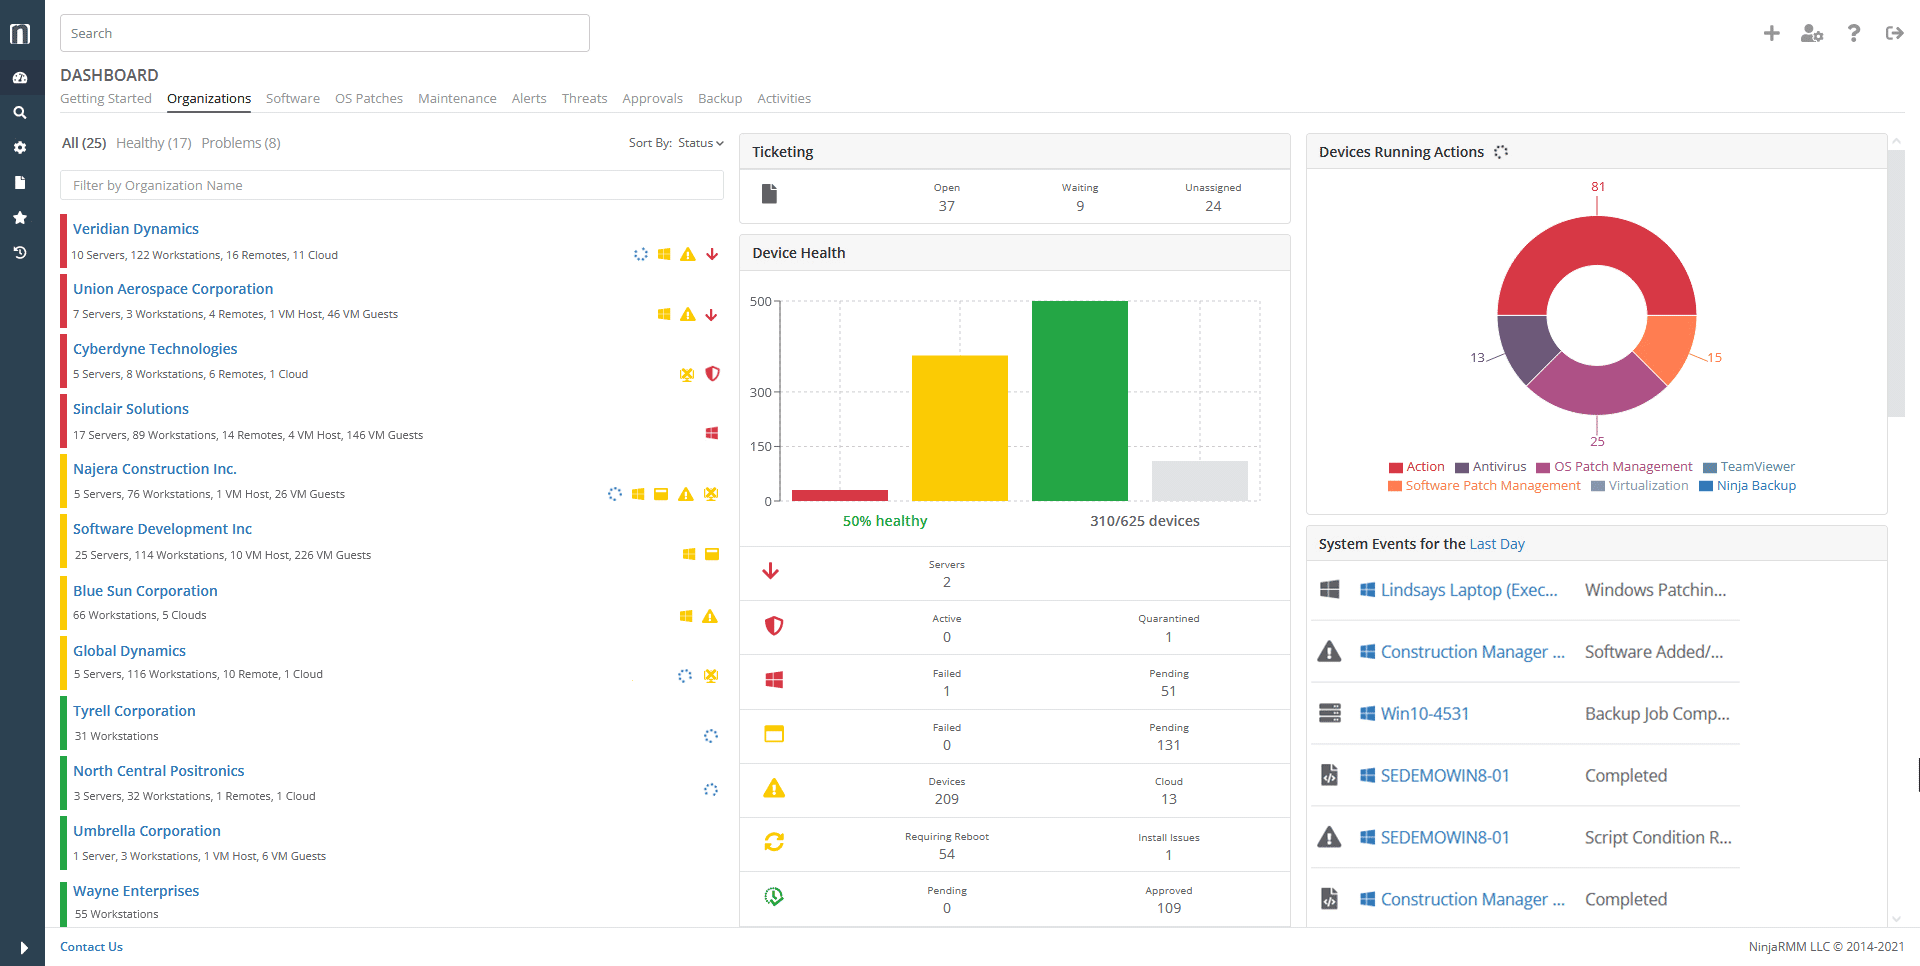Viewport: 1920px width, 966px height.
Task: Open Sinclair Solutions organization
Action: (x=131, y=409)
